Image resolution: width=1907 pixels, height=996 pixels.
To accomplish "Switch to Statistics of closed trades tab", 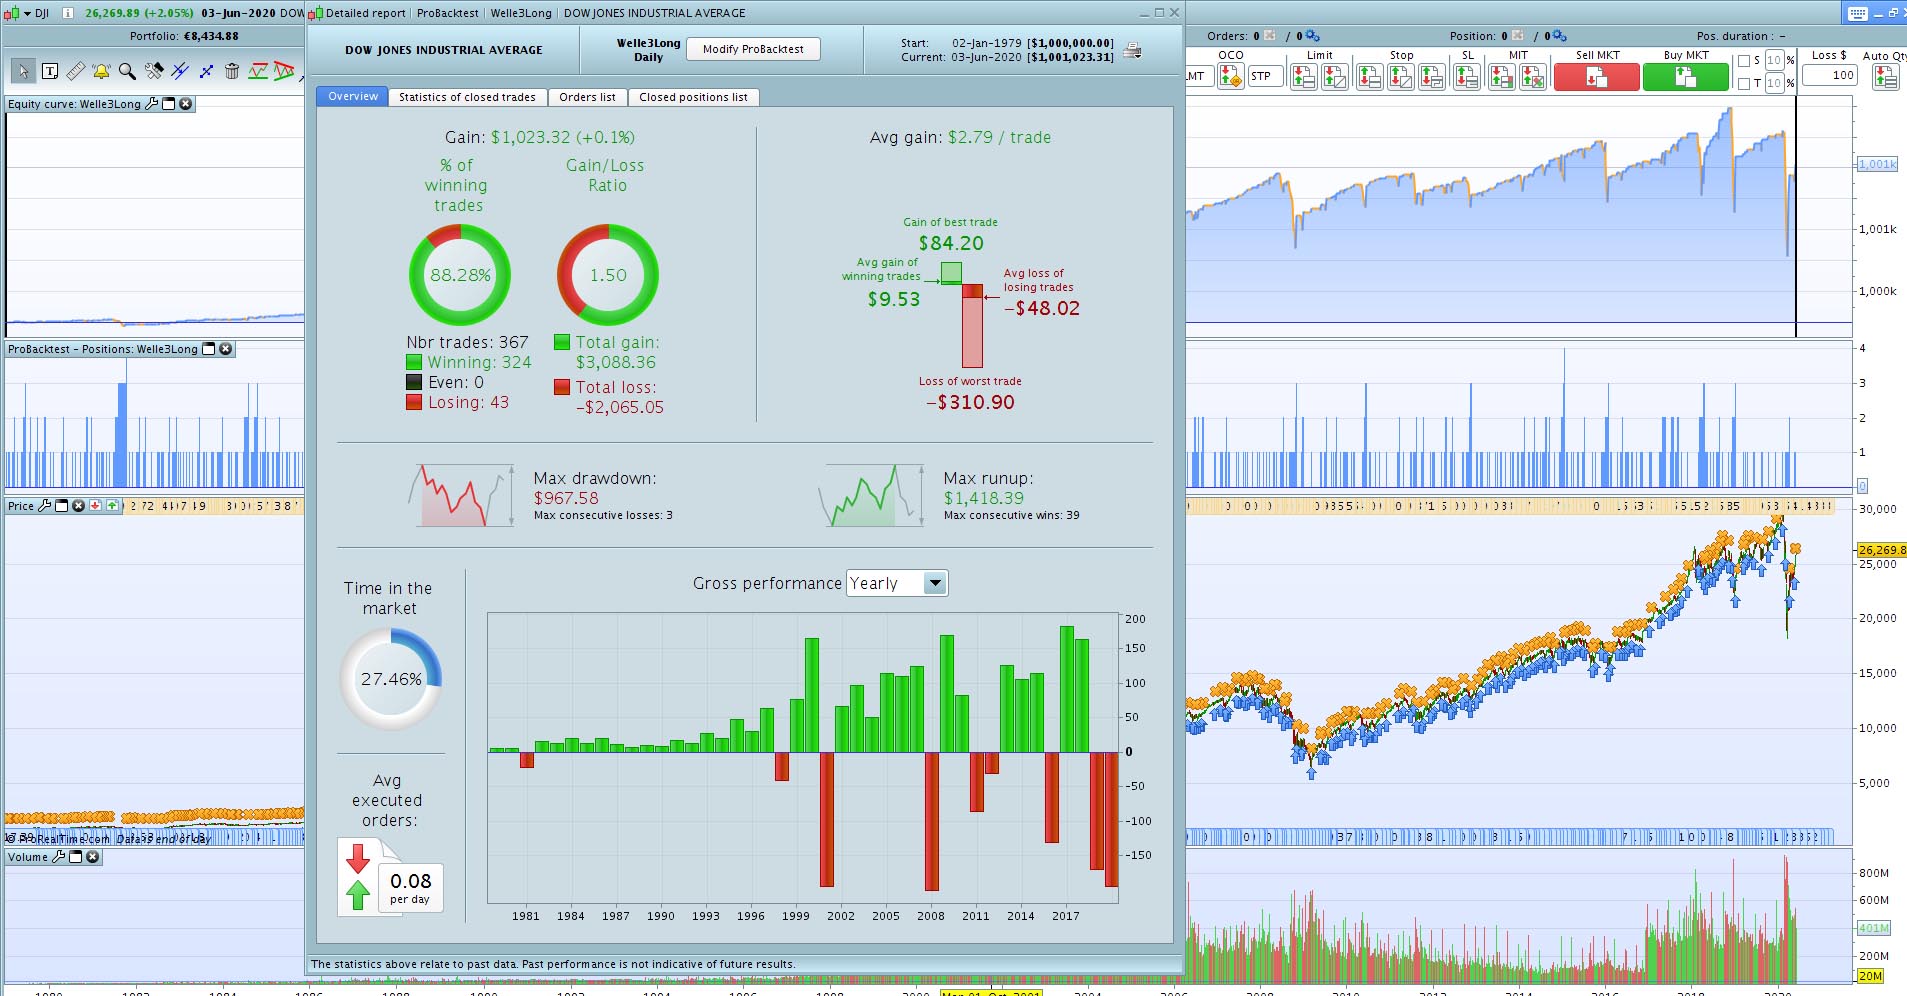I will 467,97.
